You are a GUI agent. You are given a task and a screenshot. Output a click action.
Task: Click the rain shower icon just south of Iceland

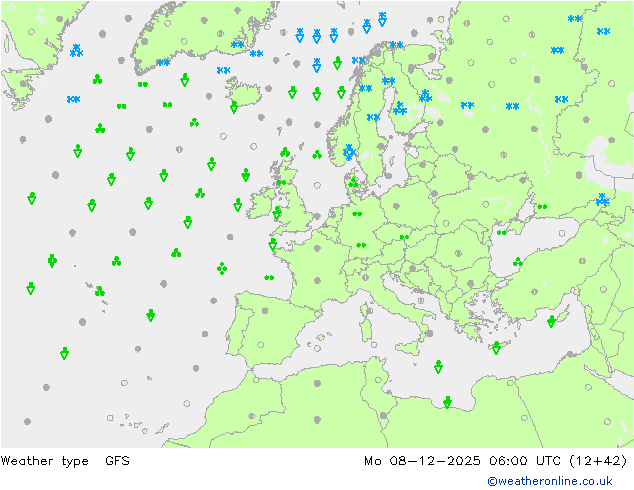(234, 106)
